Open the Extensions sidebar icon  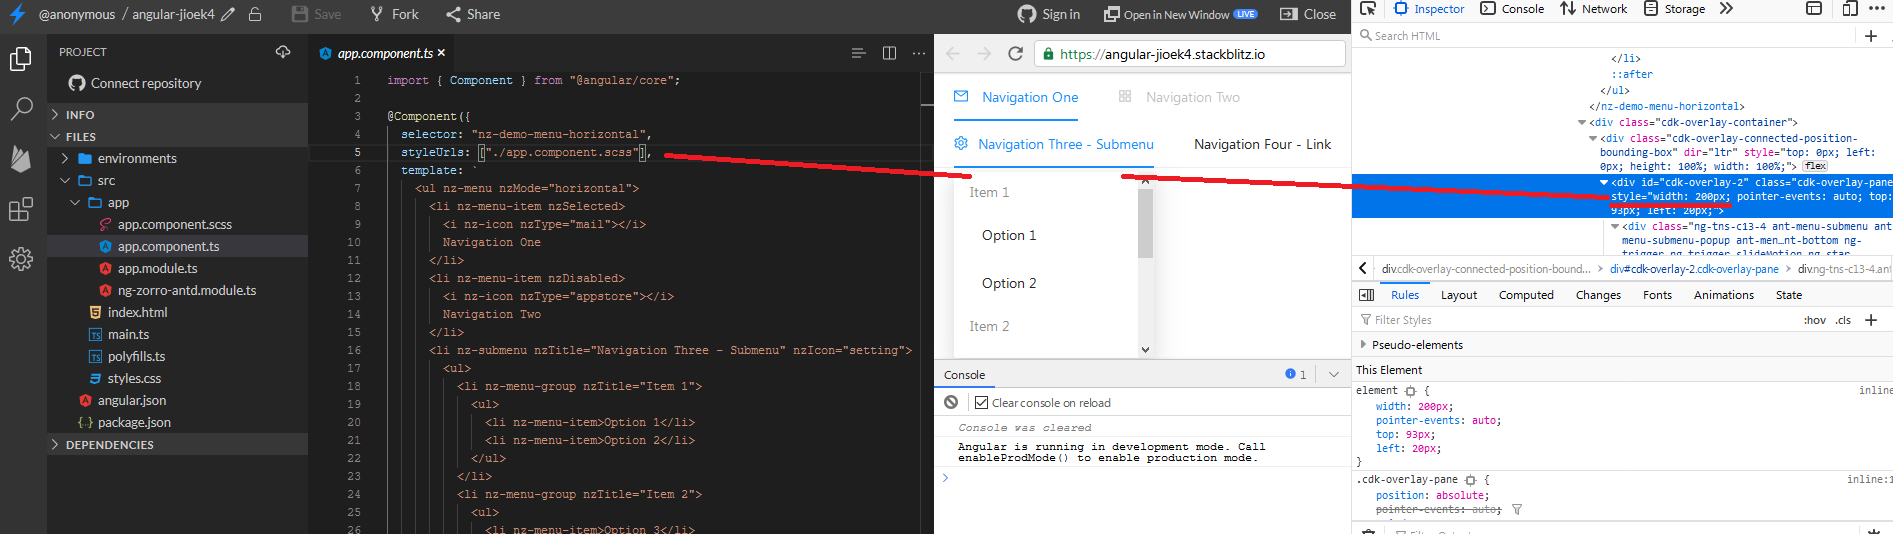tap(21, 209)
